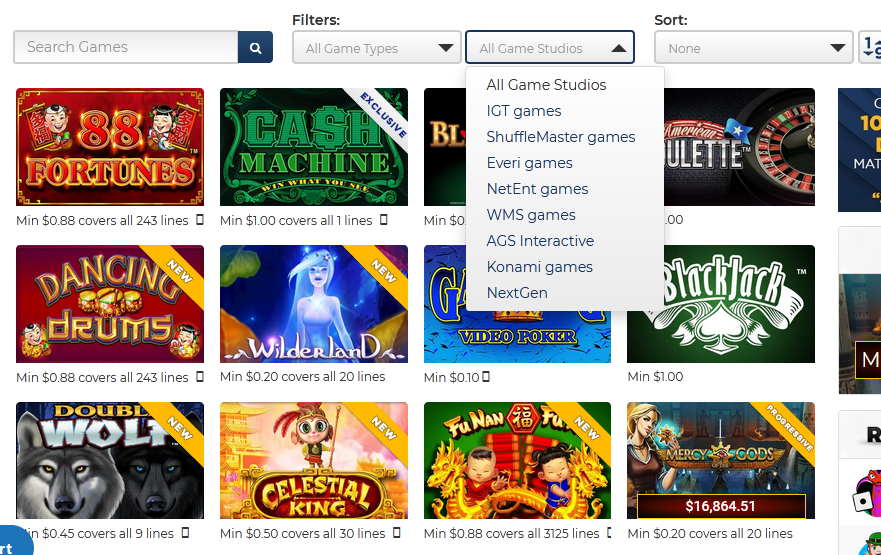This screenshot has width=881, height=555.
Task: Click mobile icon beside 88 Fortunes min bet
Action: pos(199,220)
